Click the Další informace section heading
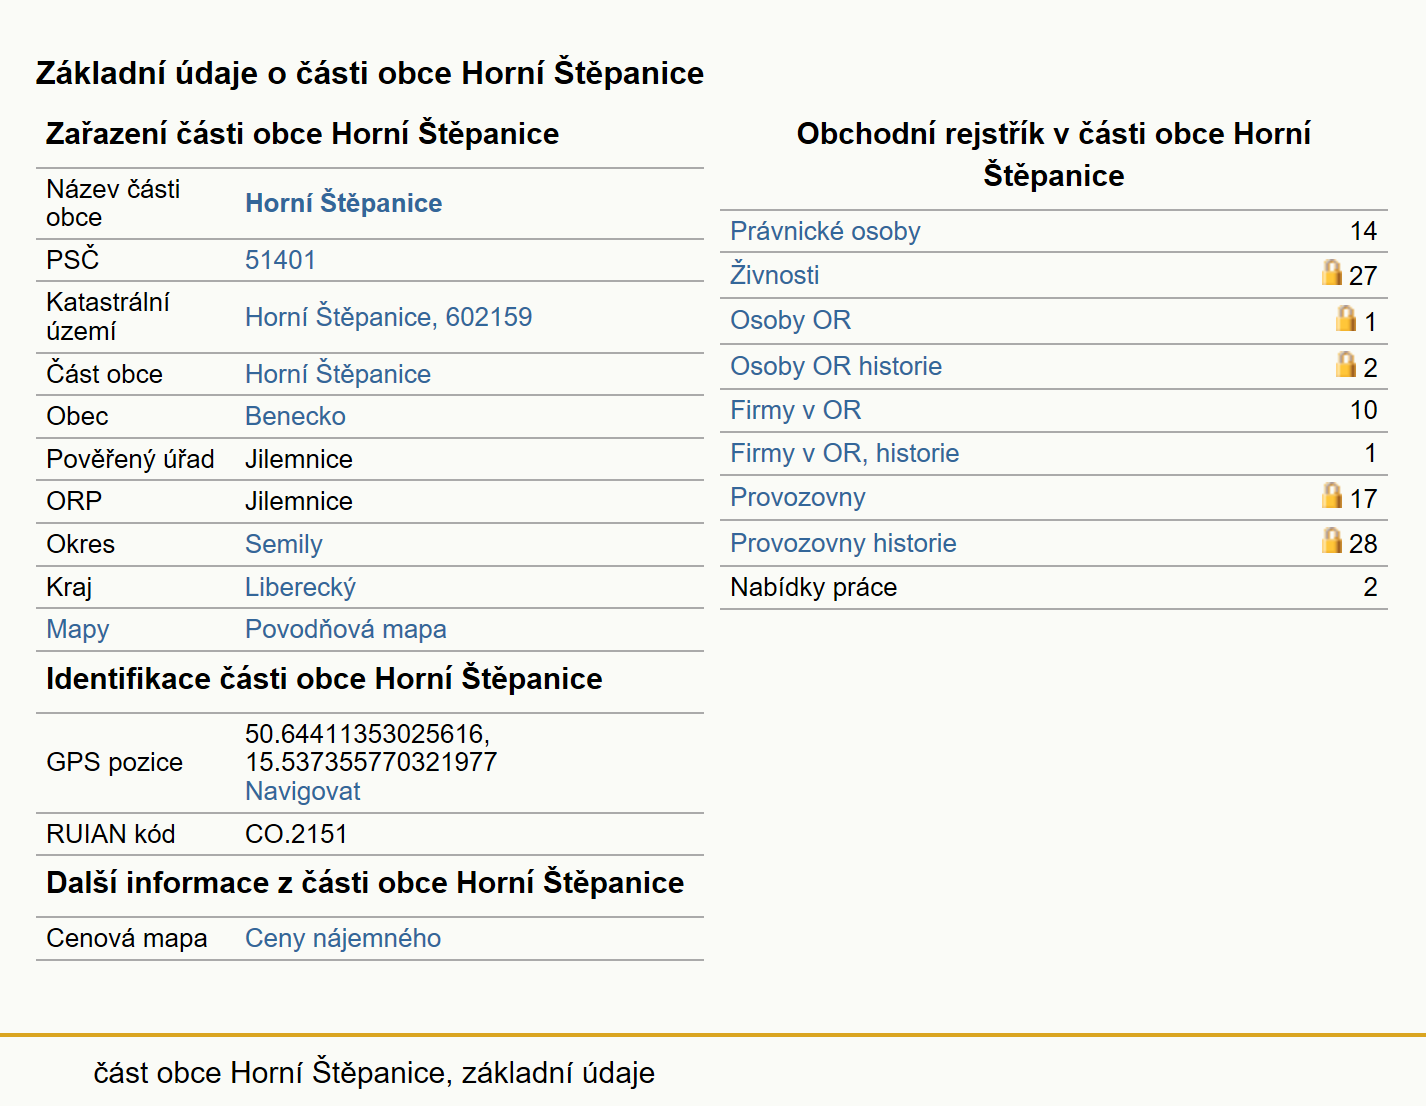Image resolution: width=1426 pixels, height=1106 pixels. coord(365,883)
